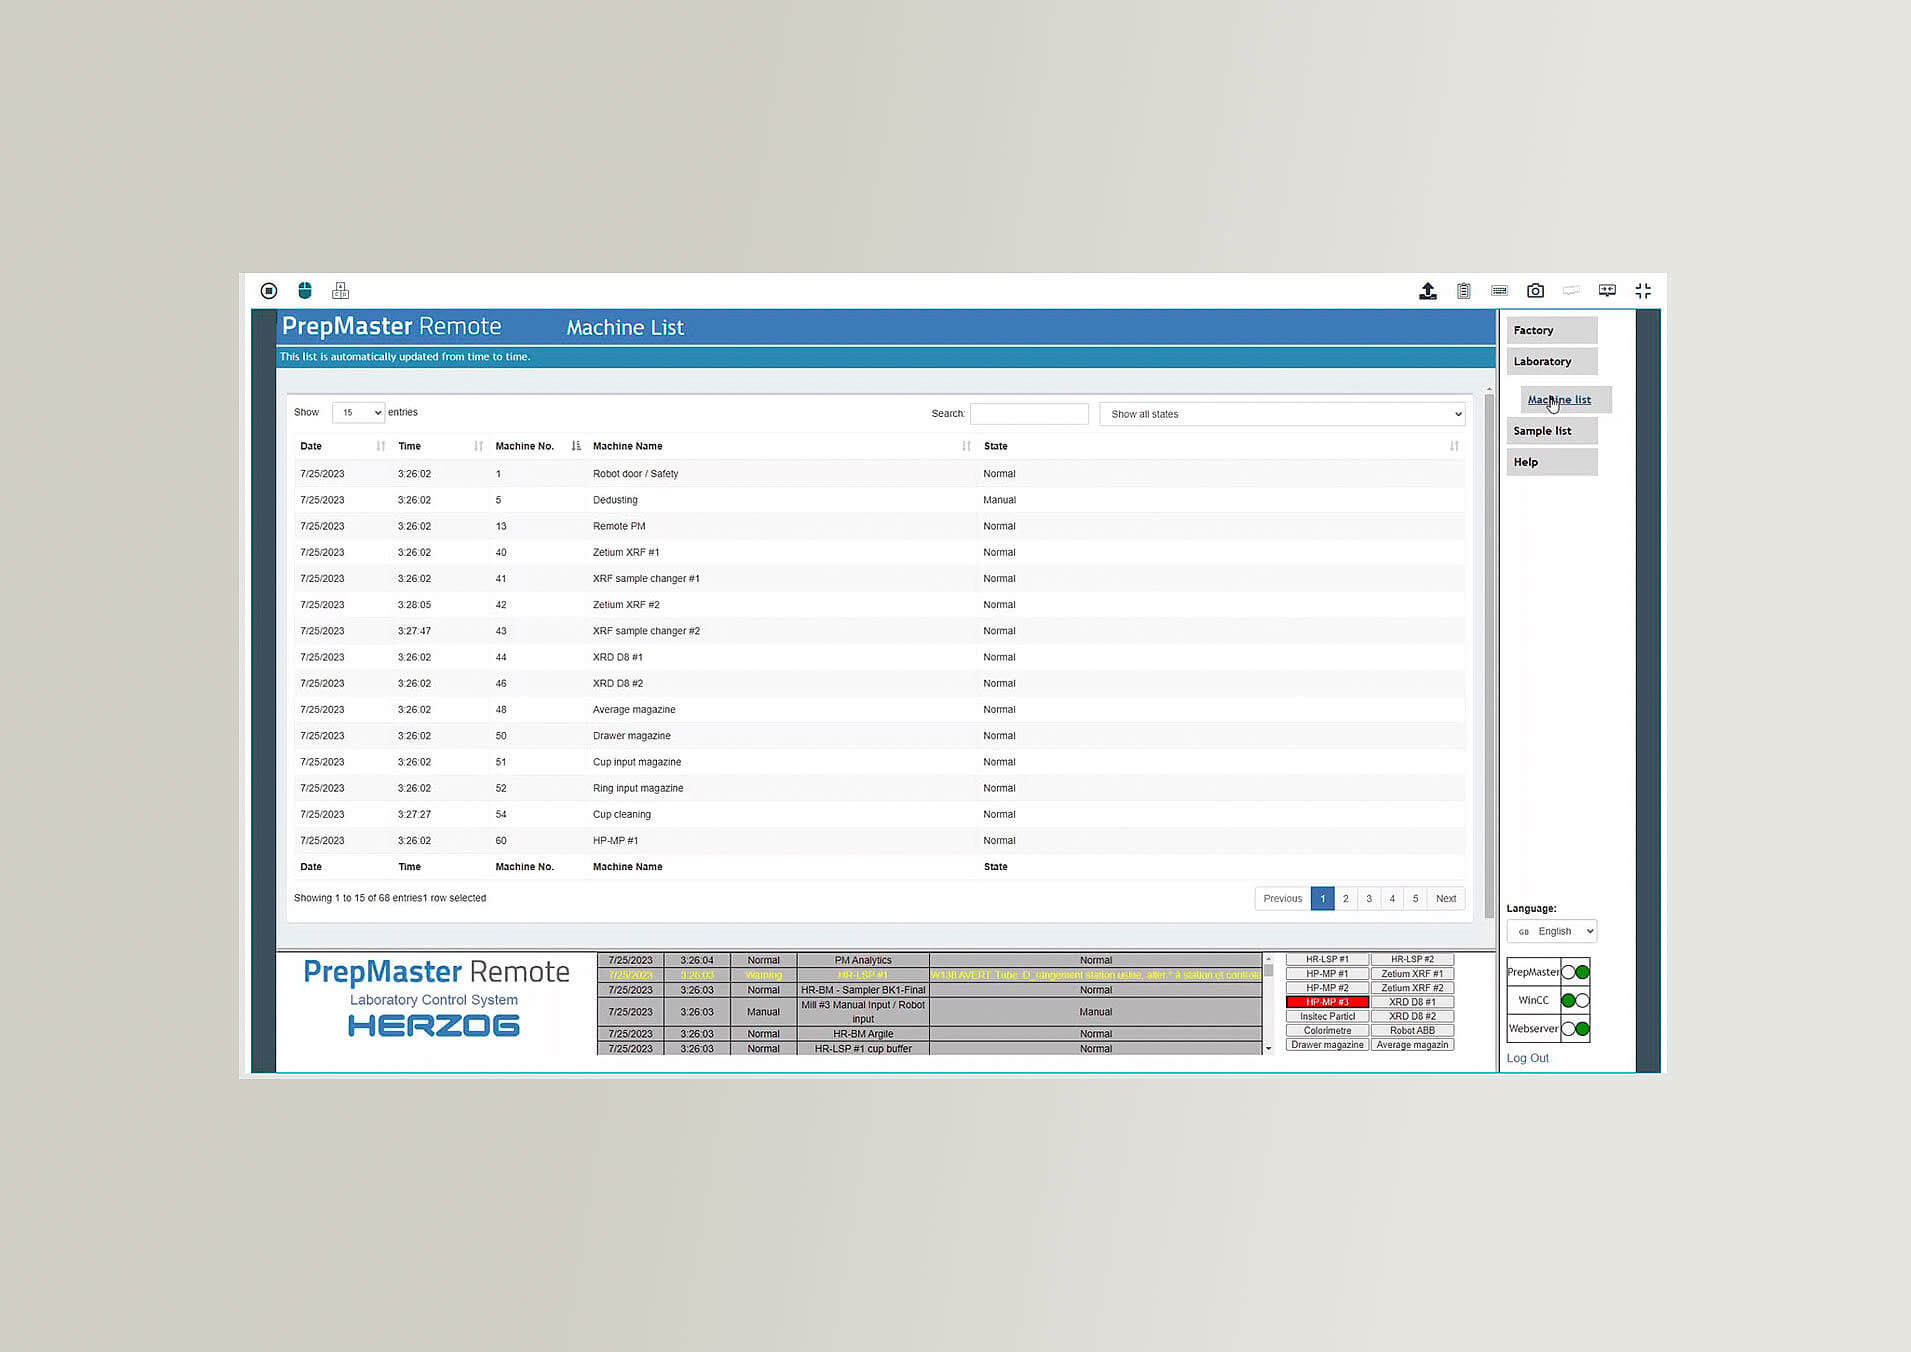Click the Zetium XRF #1 status button

1412,973
